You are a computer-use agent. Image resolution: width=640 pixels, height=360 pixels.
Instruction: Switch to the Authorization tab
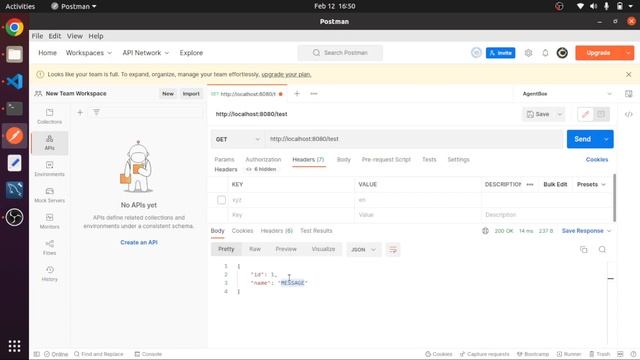(263, 160)
